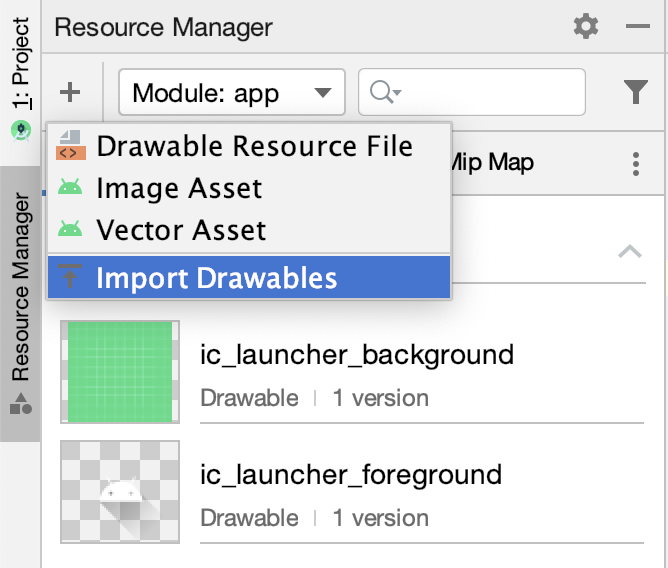Image resolution: width=668 pixels, height=568 pixels.
Task: Select Drawable Resource File option
Action: [254, 146]
